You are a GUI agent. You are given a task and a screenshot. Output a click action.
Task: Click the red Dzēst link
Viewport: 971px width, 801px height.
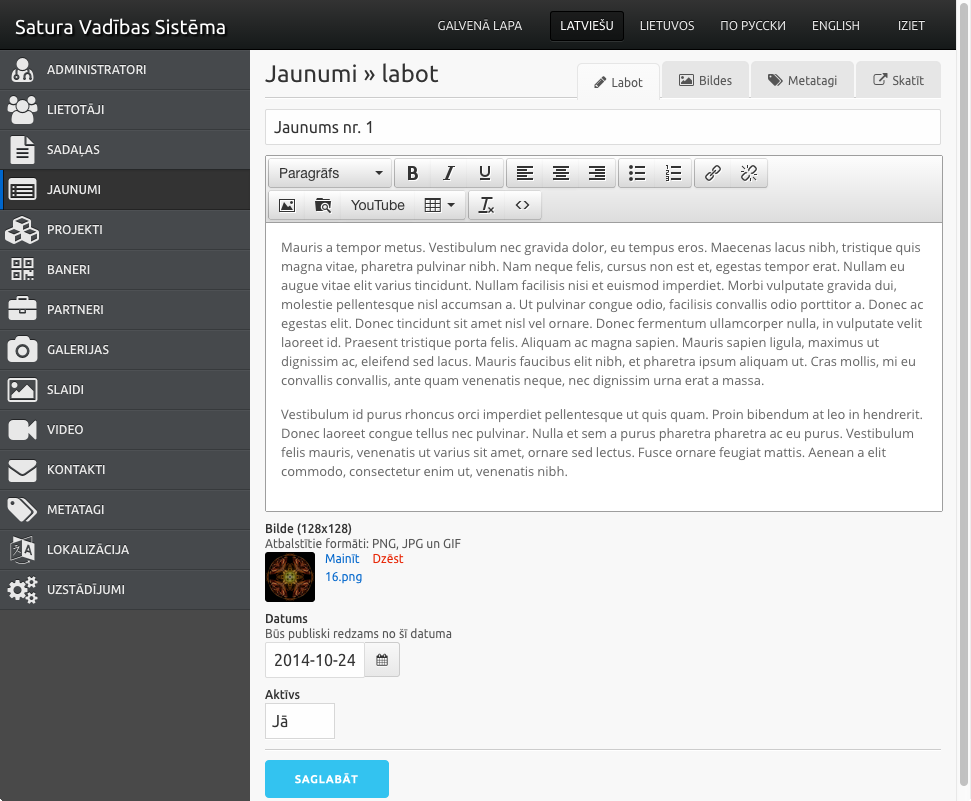tap(388, 559)
